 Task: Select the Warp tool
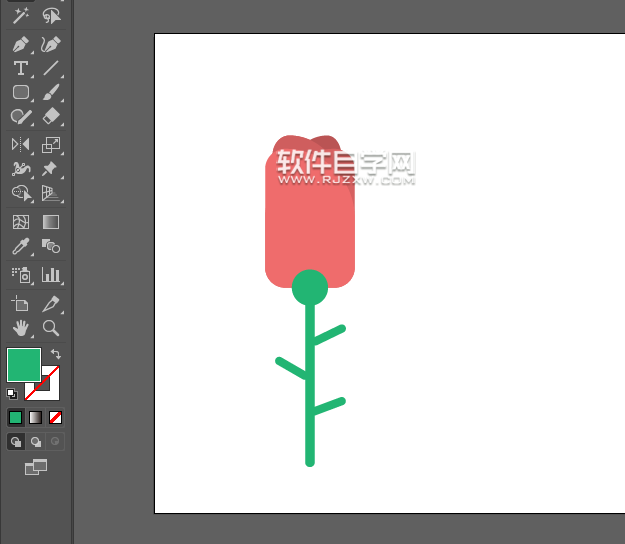[x=21, y=169]
